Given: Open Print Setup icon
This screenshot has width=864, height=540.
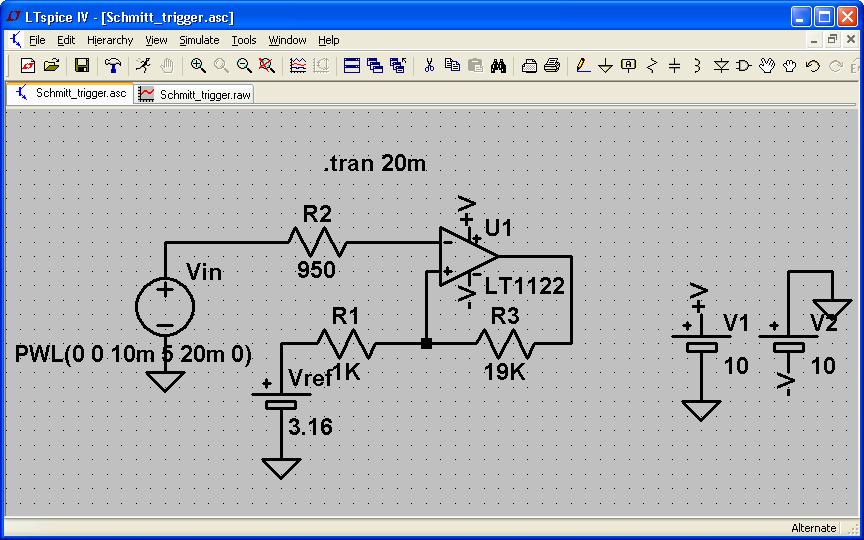Looking at the screenshot, I should (529, 66).
